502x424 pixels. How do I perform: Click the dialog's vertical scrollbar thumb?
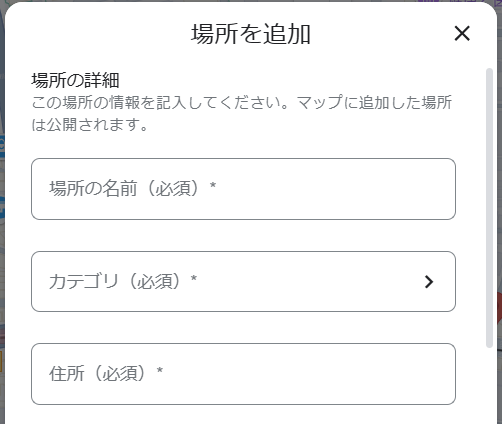pos(489,208)
